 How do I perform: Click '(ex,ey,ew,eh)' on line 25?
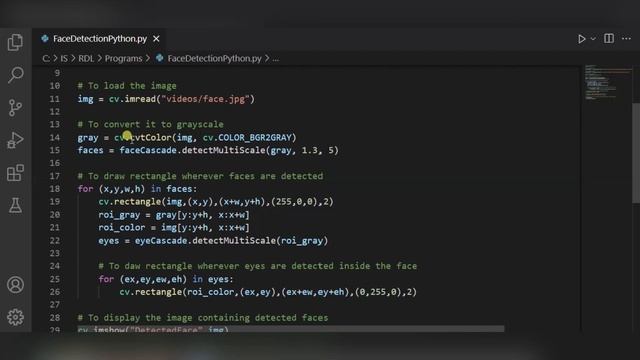(x=153, y=279)
